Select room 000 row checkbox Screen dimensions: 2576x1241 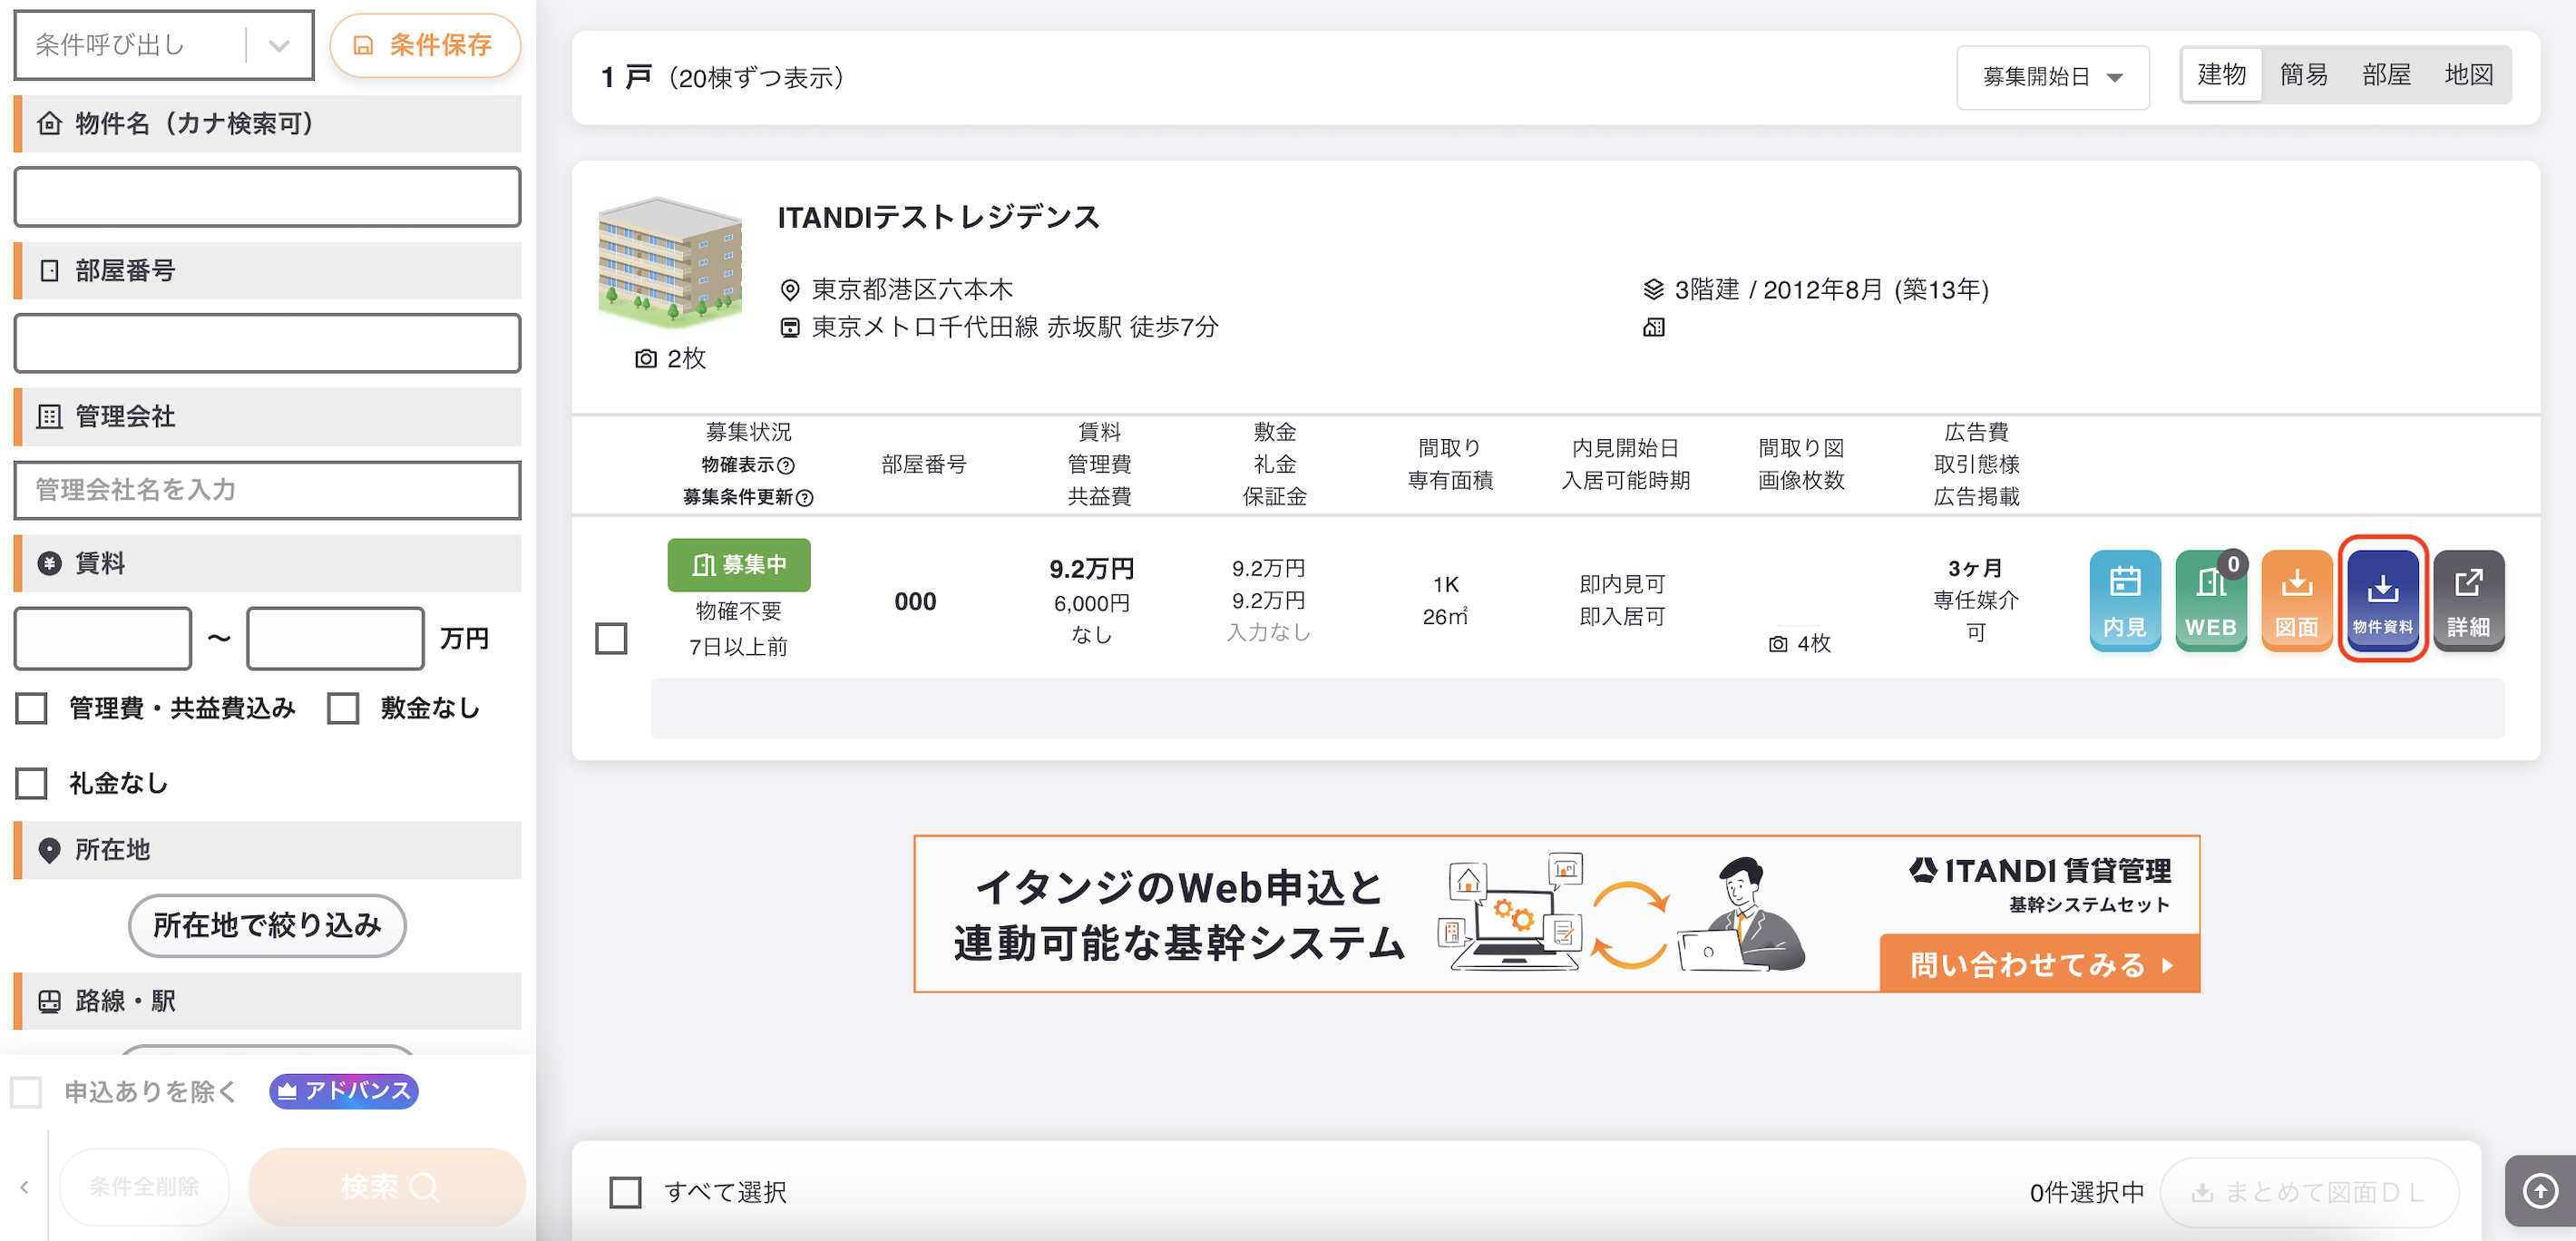[611, 637]
